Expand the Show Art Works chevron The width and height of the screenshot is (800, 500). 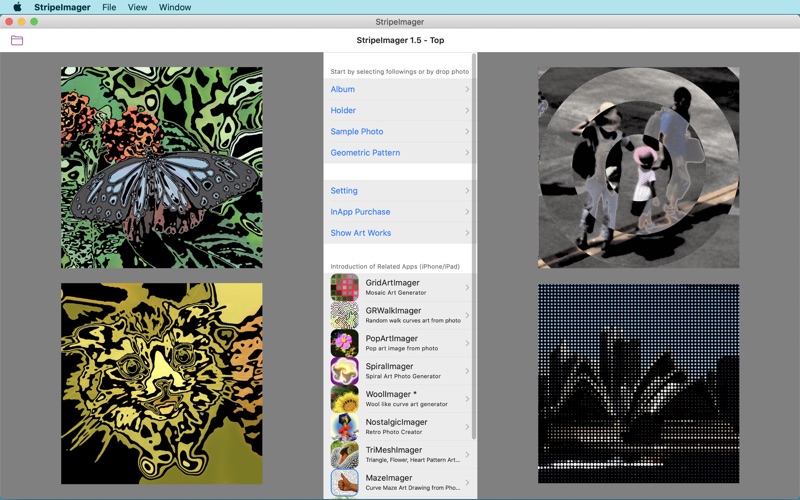pyautogui.click(x=467, y=233)
